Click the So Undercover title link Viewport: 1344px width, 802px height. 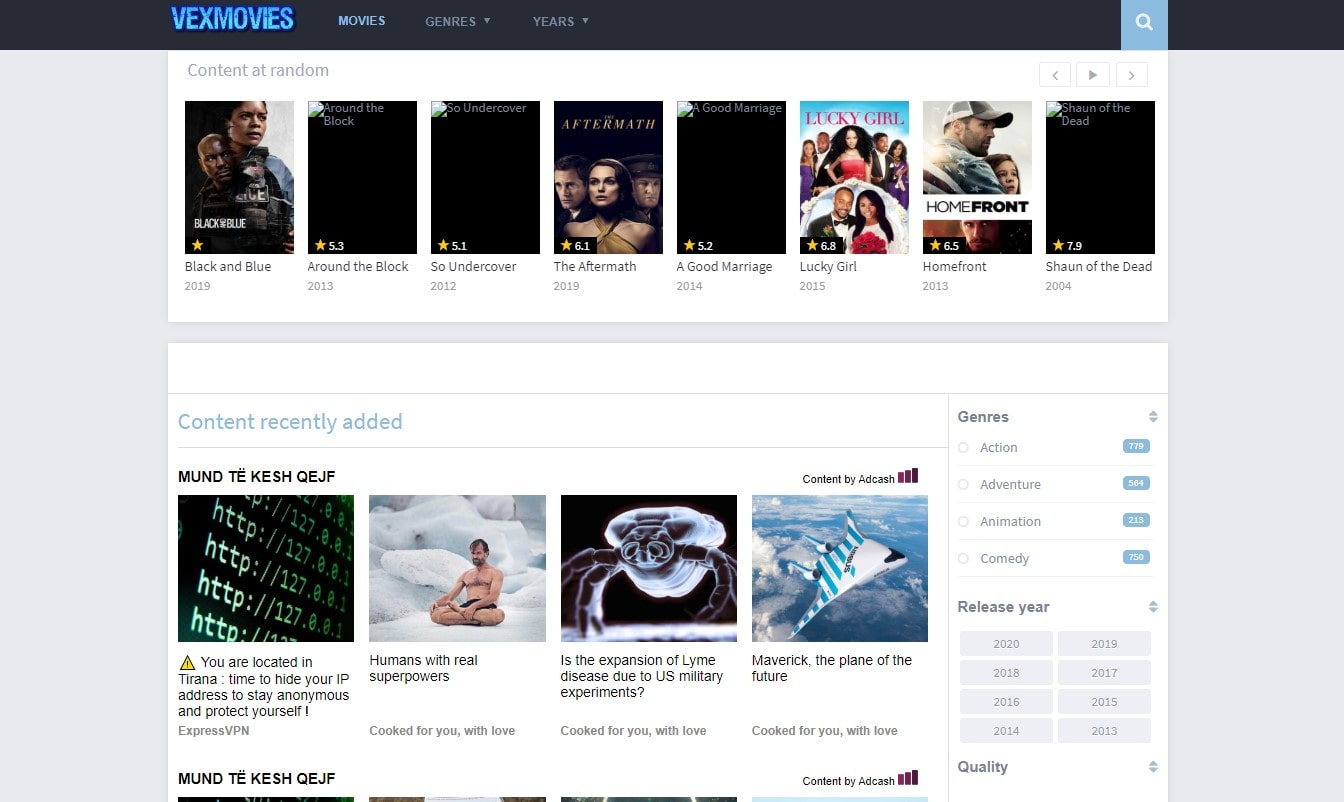[x=474, y=267]
